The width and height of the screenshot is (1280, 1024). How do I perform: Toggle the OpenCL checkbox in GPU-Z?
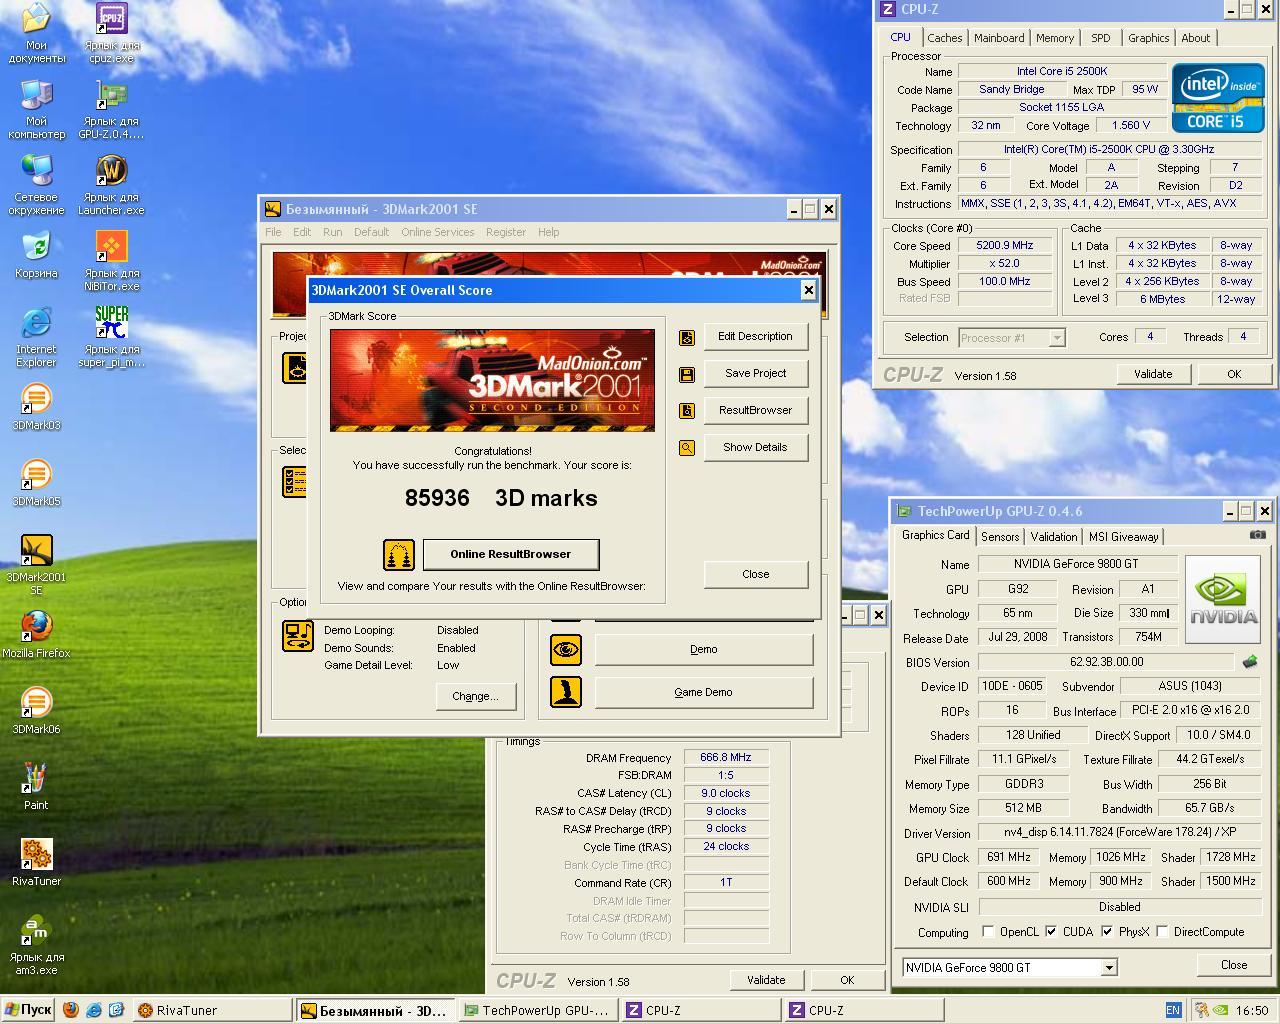pyautogui.click(x=988, y=931)
